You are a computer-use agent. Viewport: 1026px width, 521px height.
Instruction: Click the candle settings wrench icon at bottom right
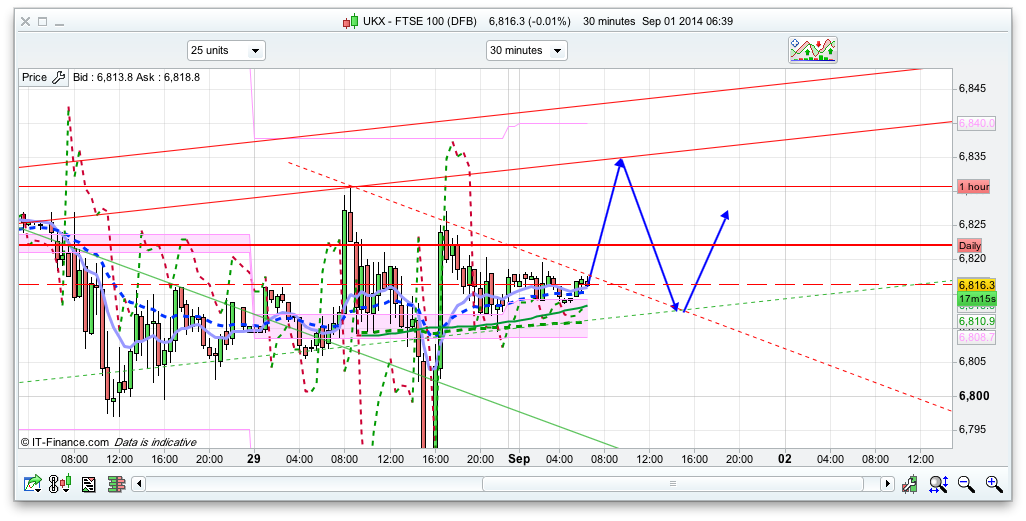pyautogui.click(x=908, y=484)
